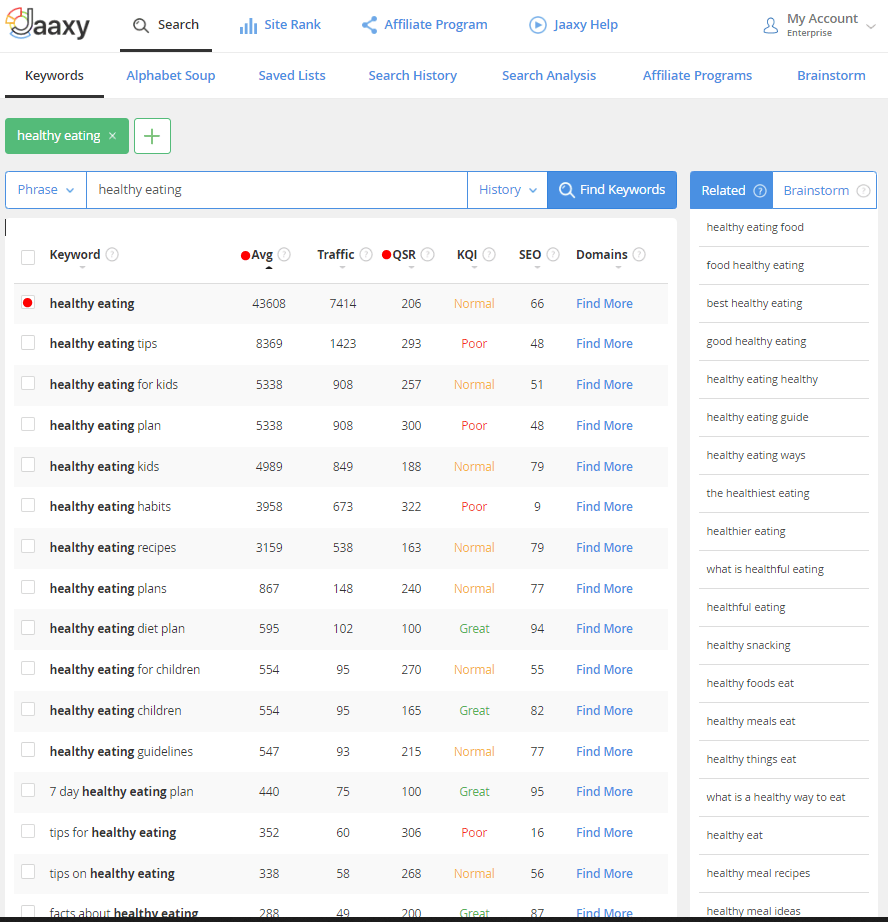Add a new search tab with plus
The height and width of the screenshot is (922, 888).
point(152,136)
